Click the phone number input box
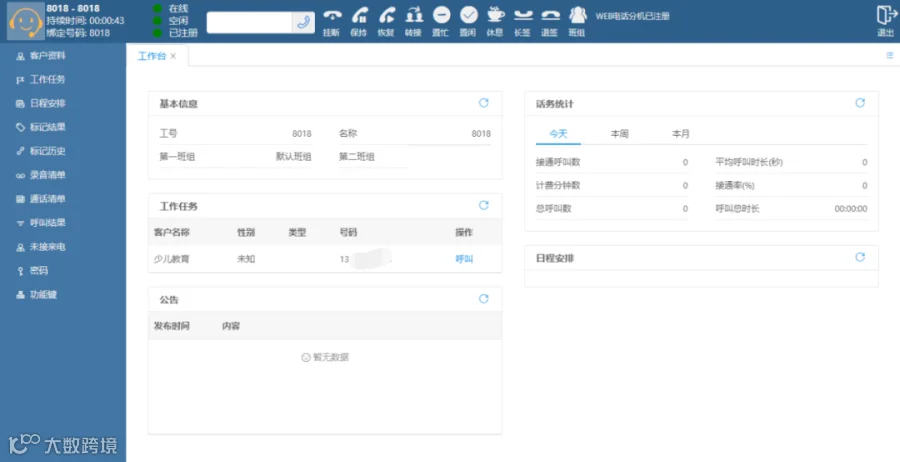900x462 pixels. point(250,22)
